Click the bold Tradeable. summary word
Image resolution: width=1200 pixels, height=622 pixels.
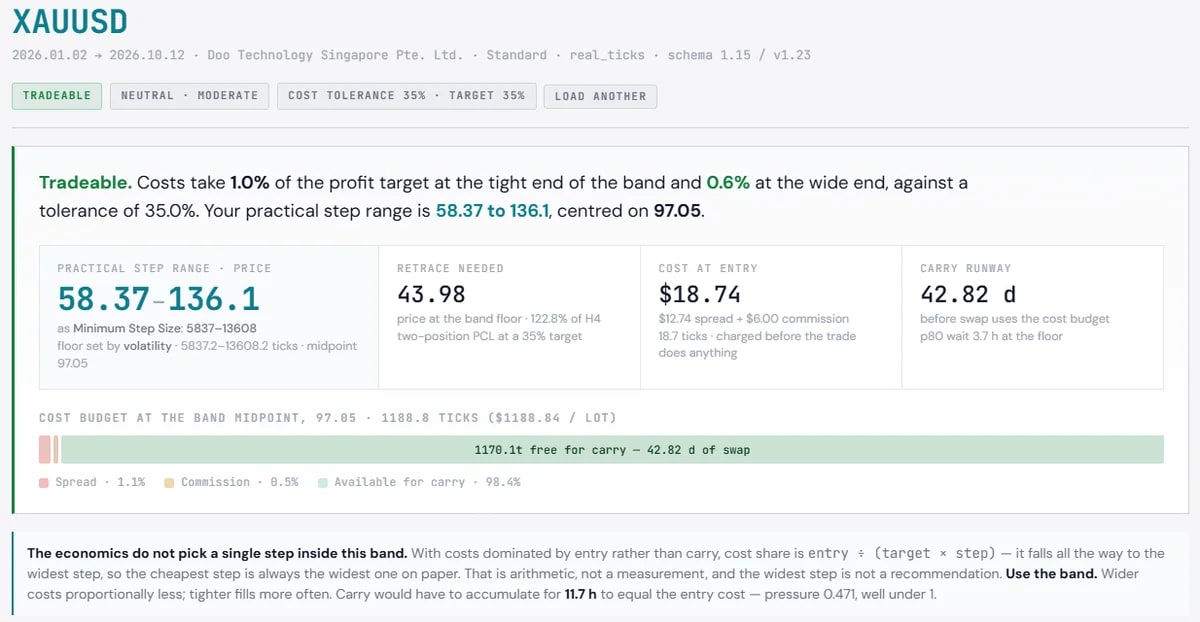point(85,183)
